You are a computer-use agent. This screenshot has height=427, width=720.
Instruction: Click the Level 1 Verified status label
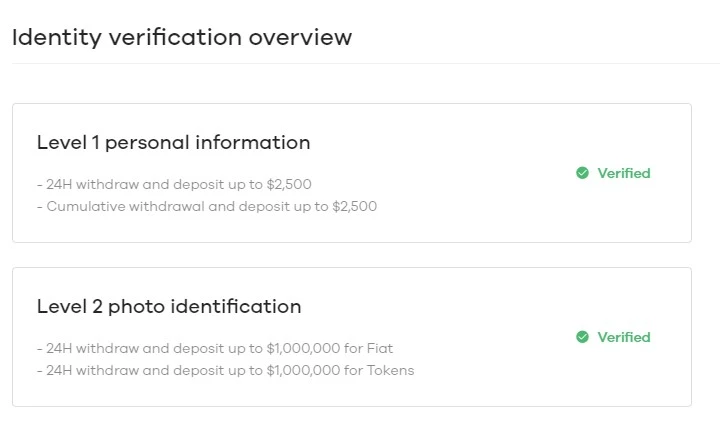624,173
